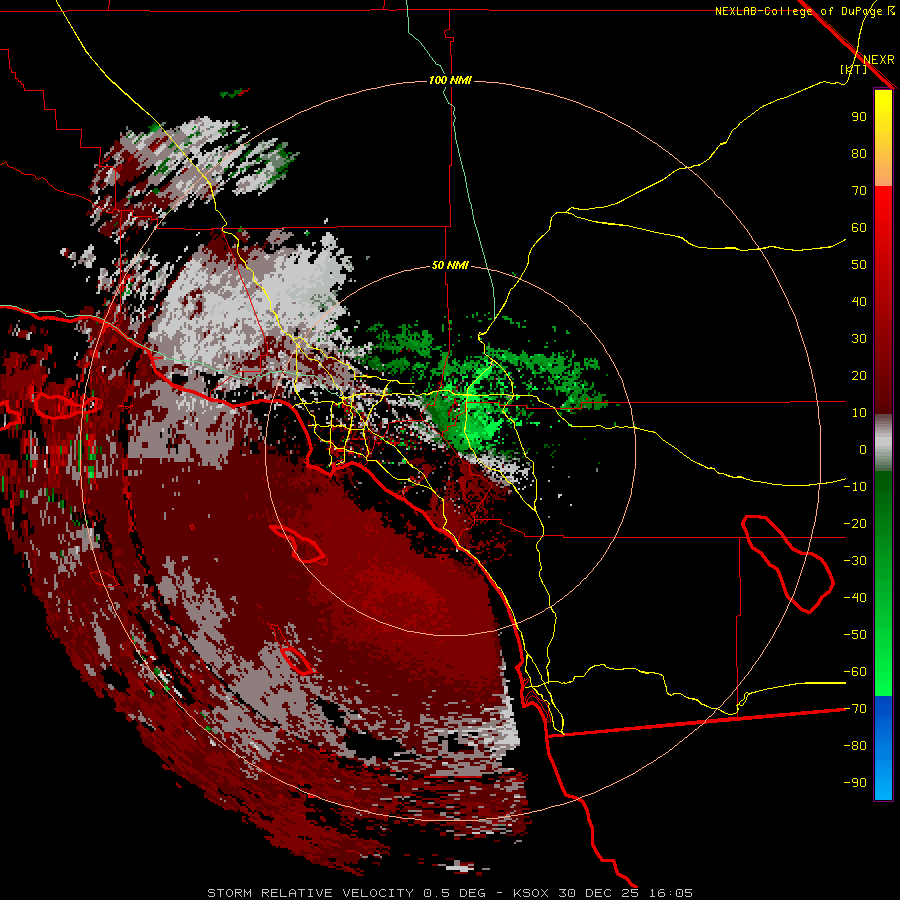
Task: Click the blue bottom segment of velocity scale
Action: (x=883, y=748)
